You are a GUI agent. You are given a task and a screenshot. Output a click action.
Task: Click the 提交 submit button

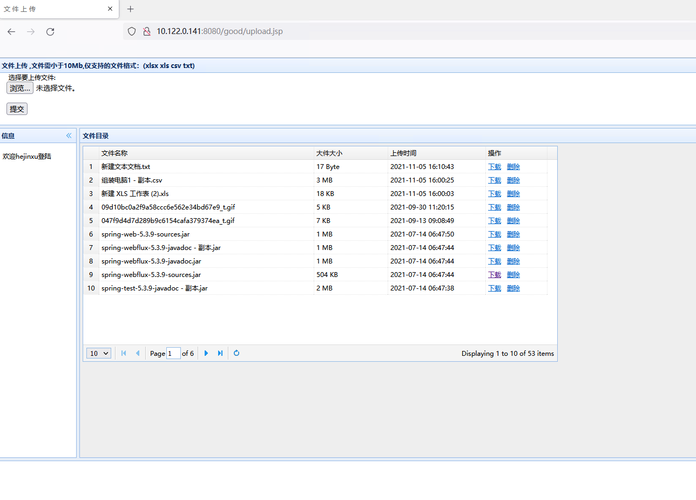(17, 109)
